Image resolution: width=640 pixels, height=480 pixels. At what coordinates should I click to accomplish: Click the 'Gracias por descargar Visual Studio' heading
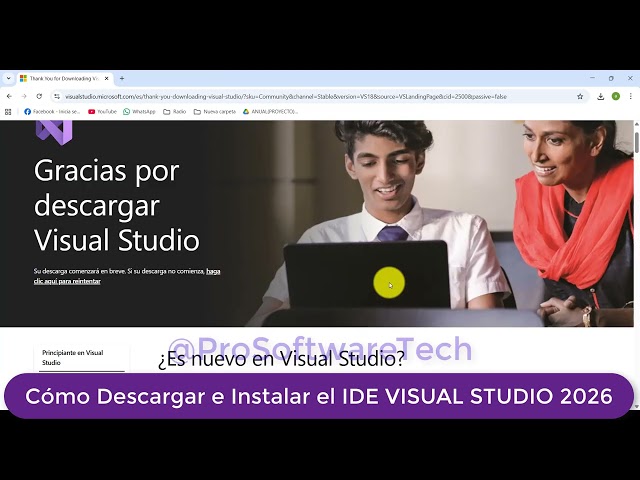point(117,205)
